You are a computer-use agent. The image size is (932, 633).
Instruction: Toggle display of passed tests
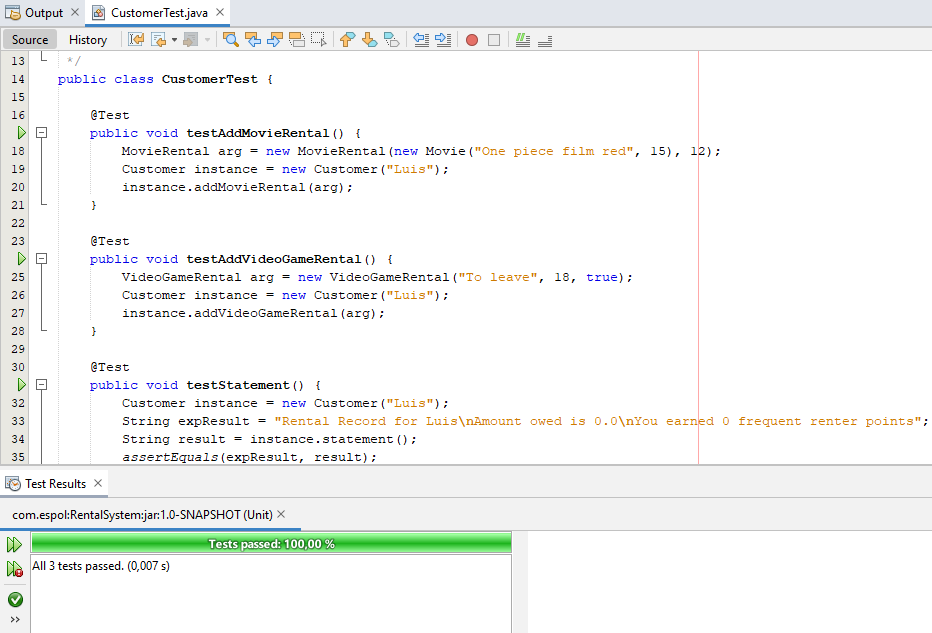point(14,599)
